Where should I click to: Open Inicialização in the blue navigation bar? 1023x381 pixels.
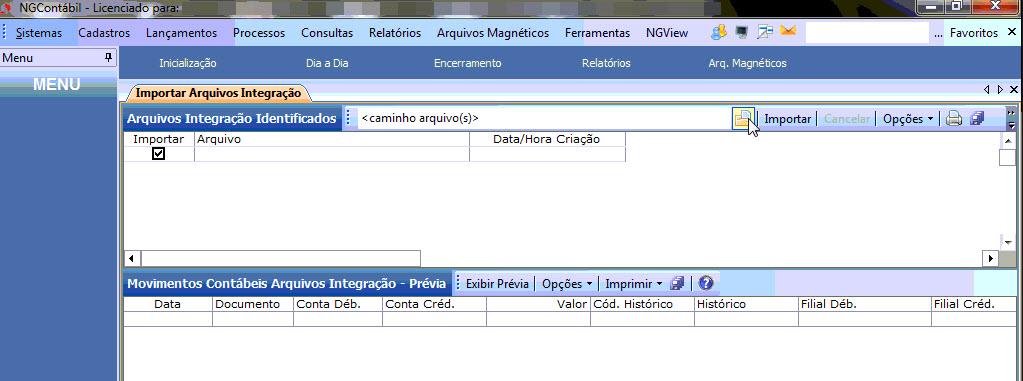pos(188,63)
